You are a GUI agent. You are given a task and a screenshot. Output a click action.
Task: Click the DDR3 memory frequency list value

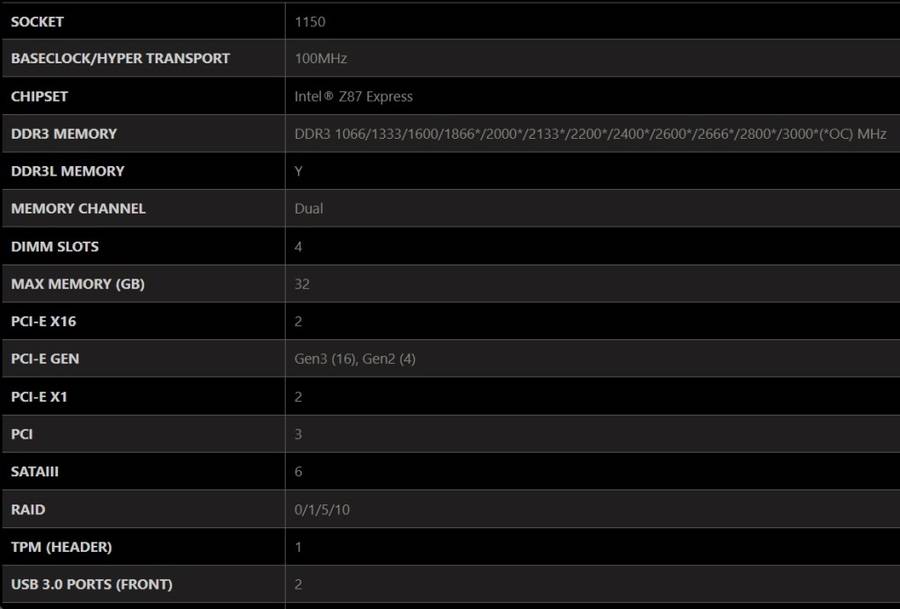point(590,133)
